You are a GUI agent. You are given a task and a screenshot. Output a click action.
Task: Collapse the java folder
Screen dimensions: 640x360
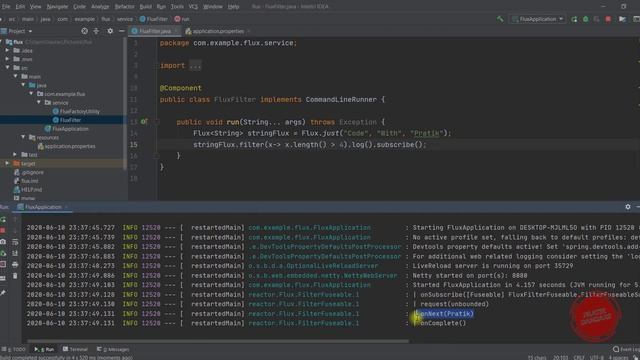(23, 85)
